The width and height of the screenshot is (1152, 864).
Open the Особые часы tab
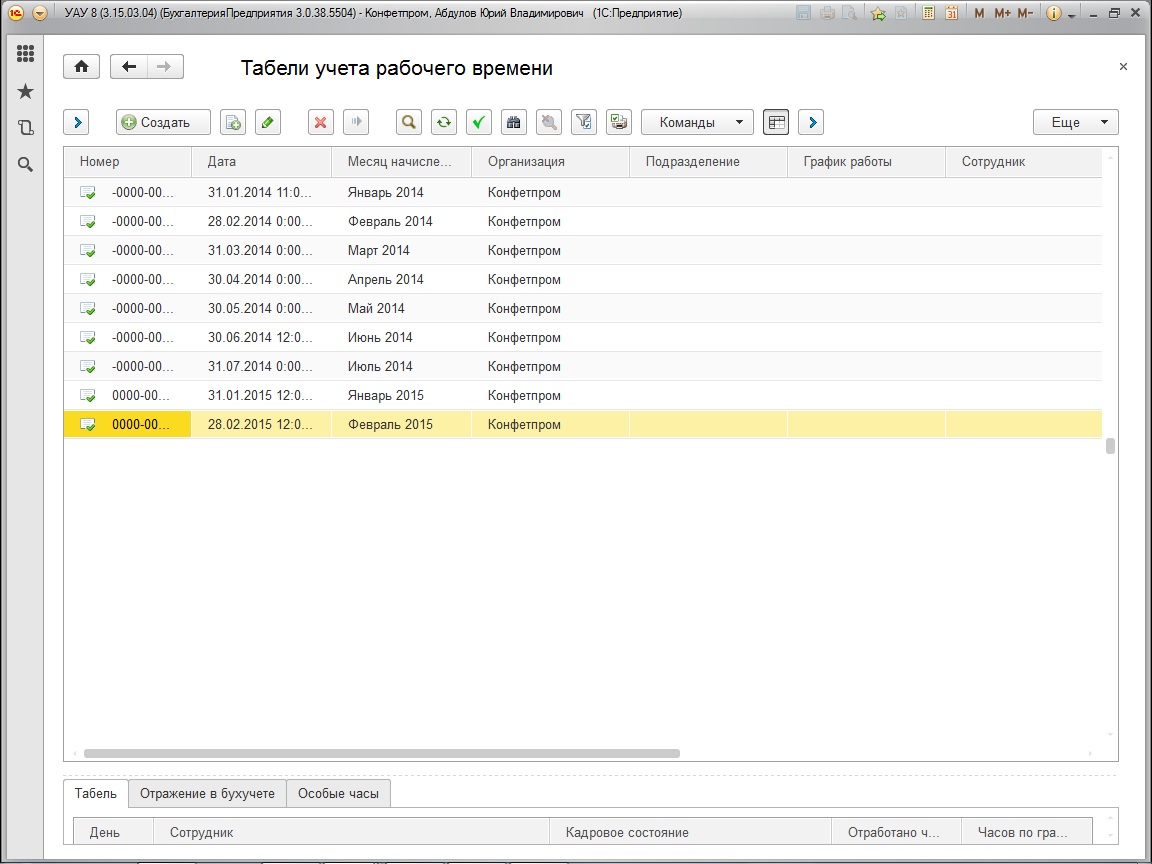pyautogui.click(x=338, y=794)
